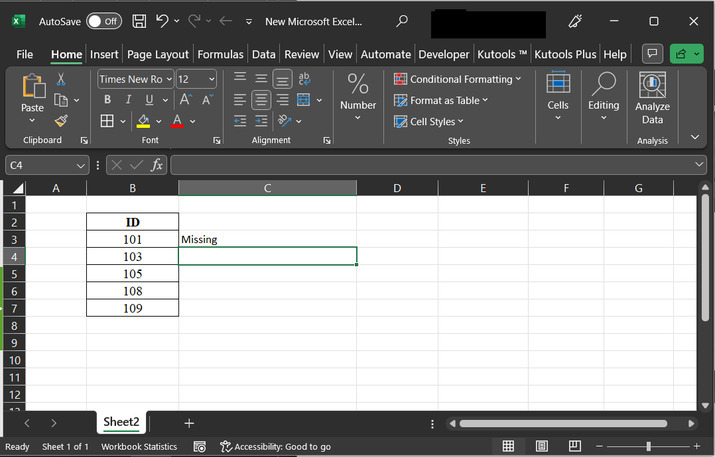The height and width of the screenshot is (457, 715).
Task: Toggle AutoSave switch
Action: [103, 21]
